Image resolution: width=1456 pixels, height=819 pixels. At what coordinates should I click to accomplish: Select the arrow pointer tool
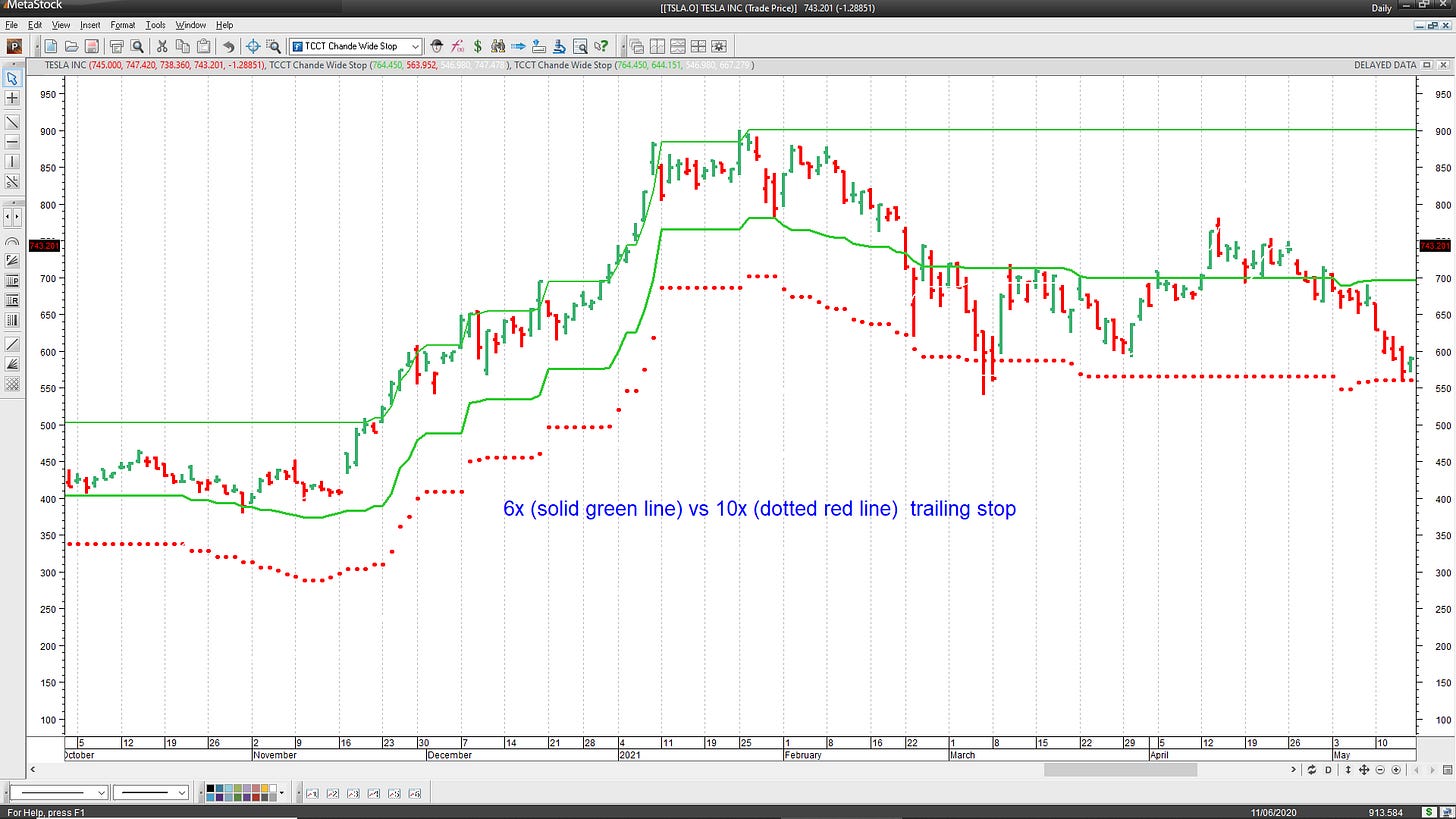13,78
